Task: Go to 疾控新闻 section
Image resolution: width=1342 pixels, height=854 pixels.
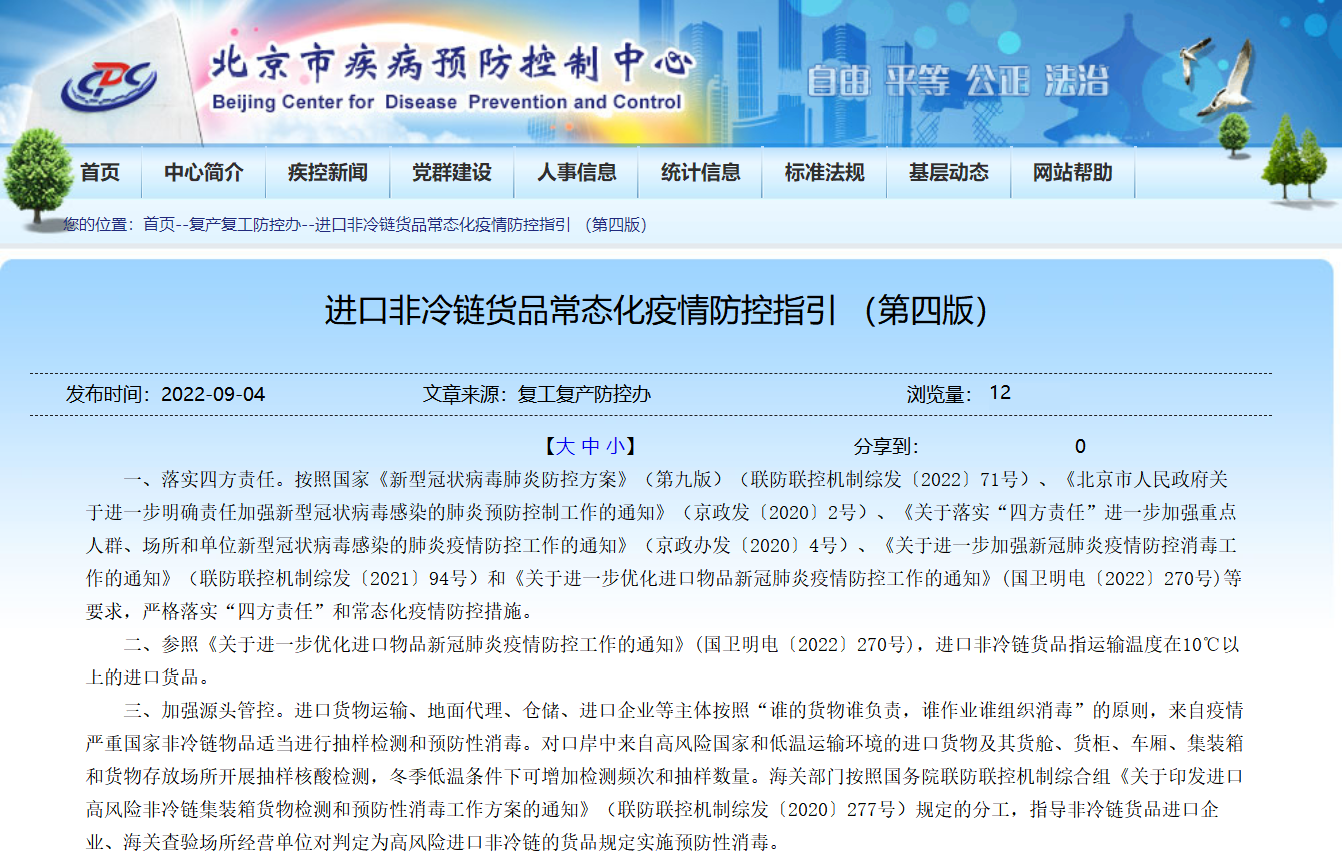Action: pos(328,173)
